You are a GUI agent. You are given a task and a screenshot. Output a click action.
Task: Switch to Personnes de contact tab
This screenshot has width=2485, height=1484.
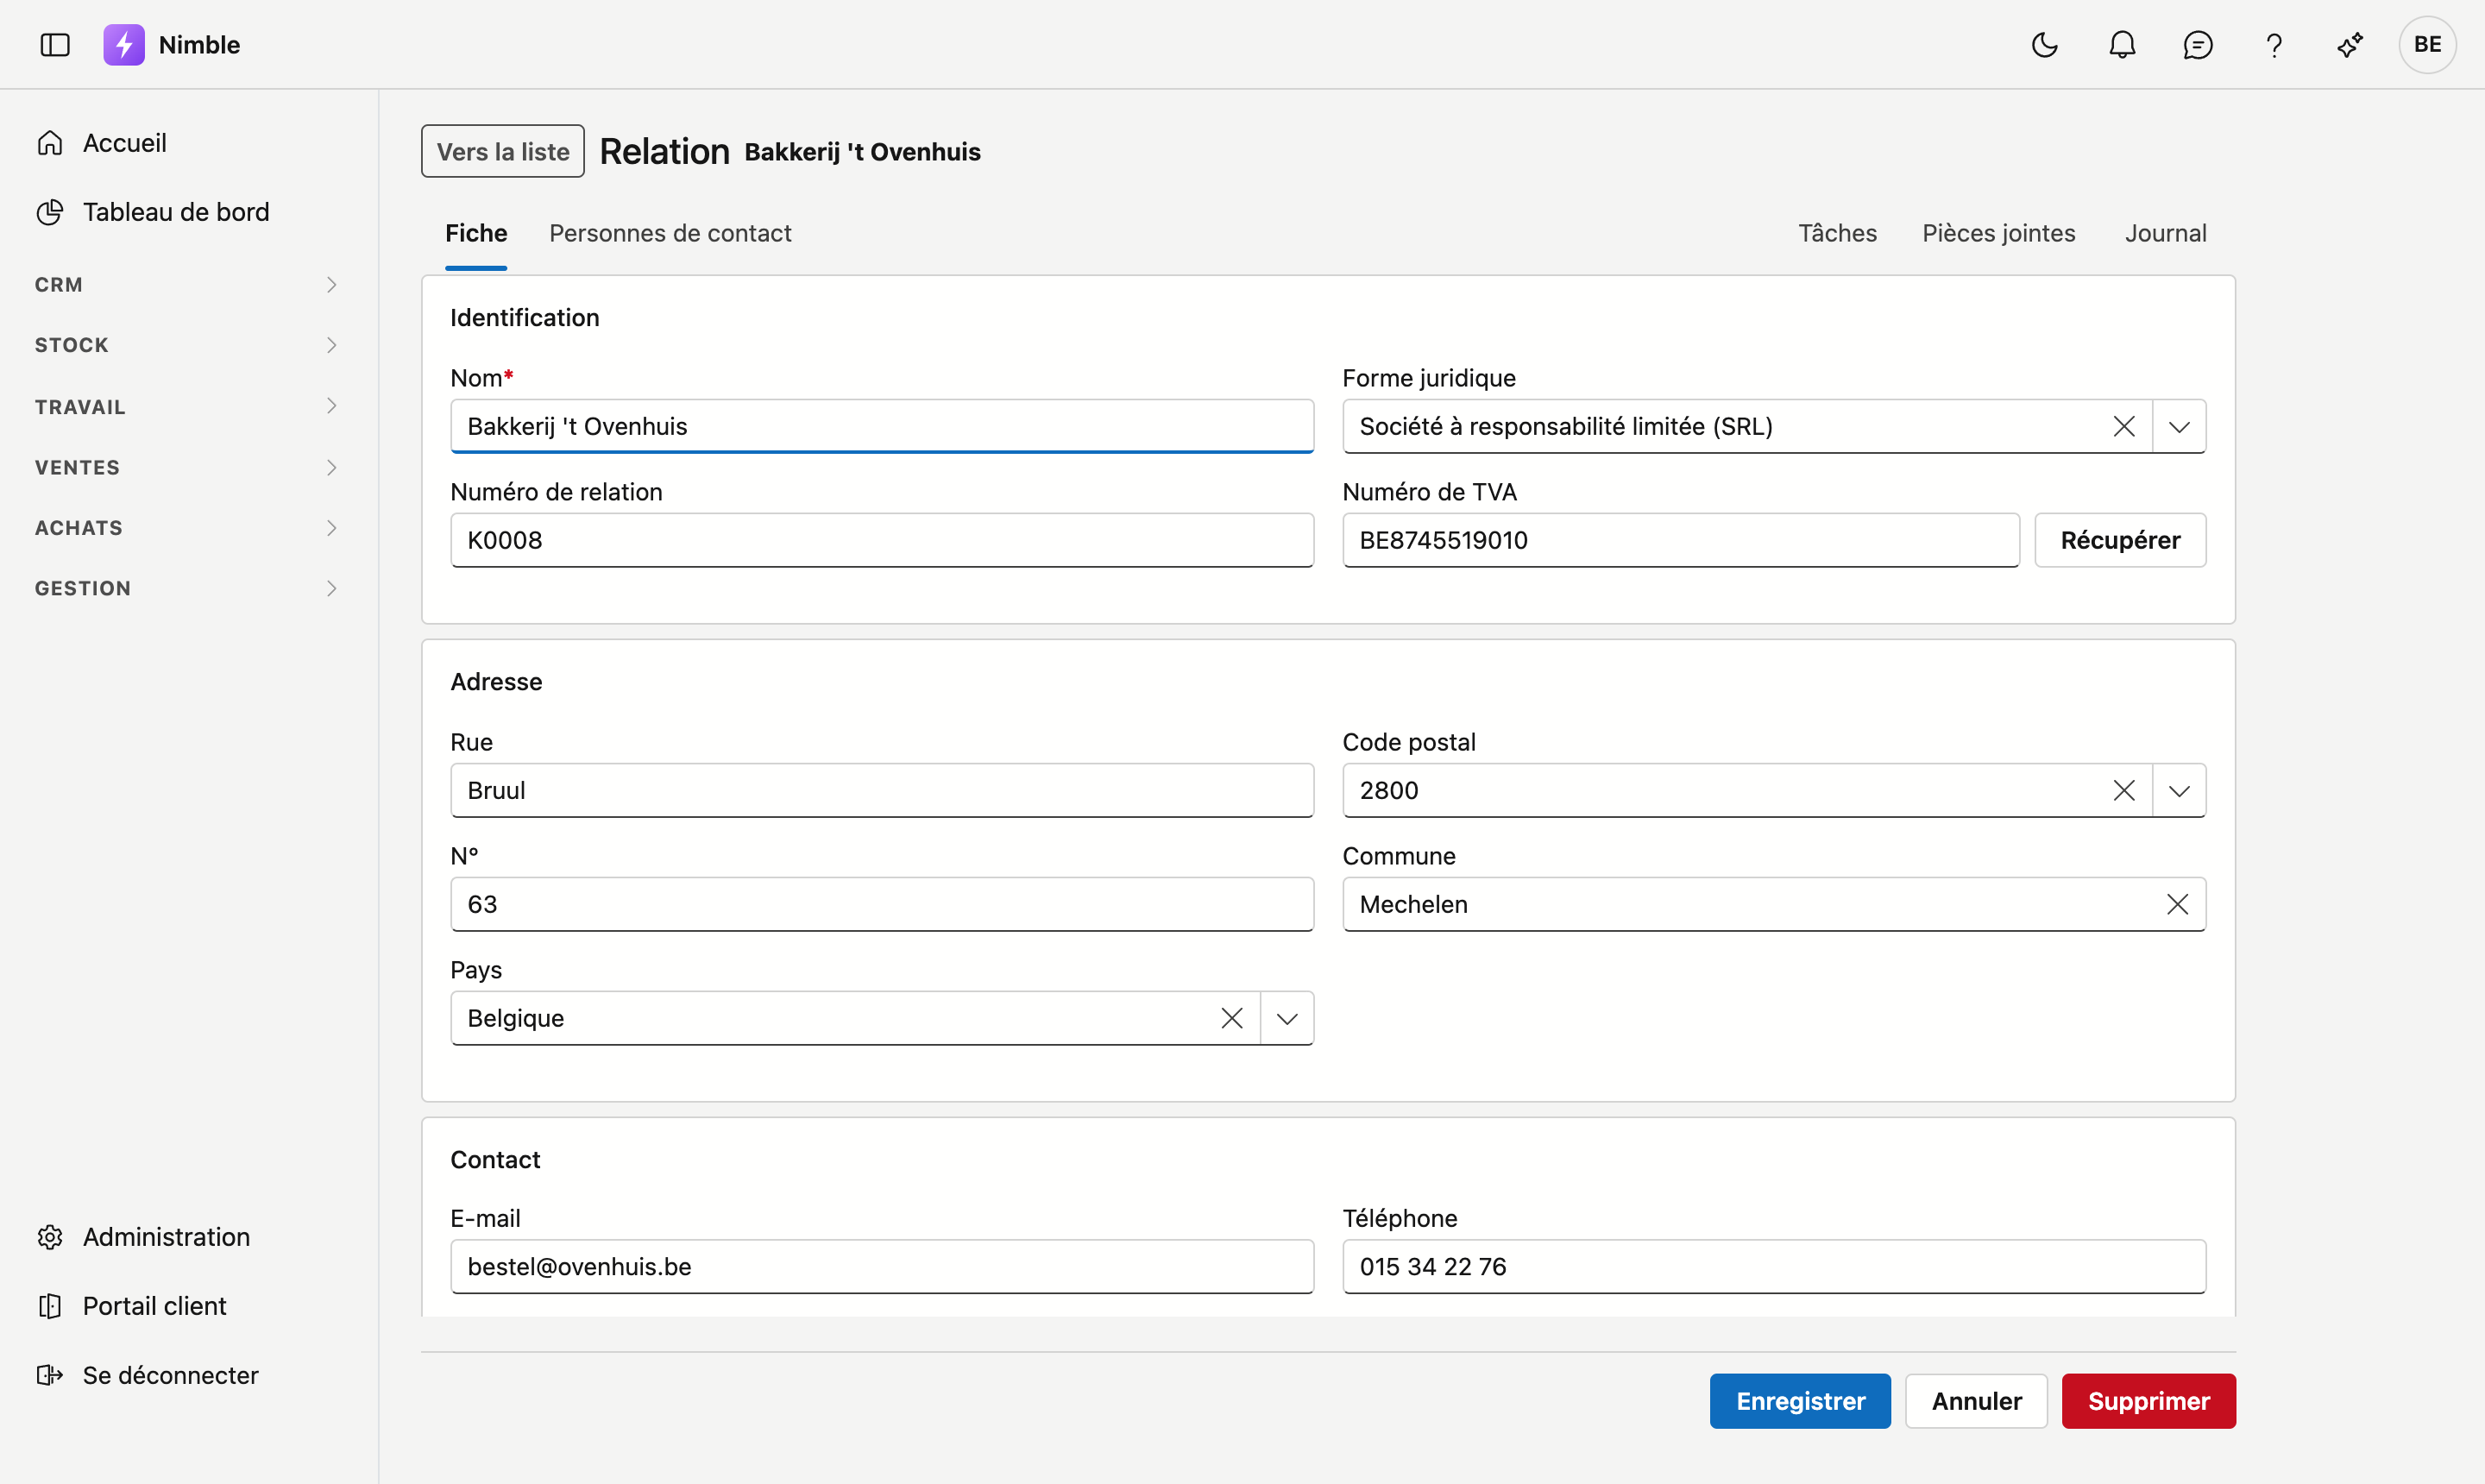[x=670, y=233]
